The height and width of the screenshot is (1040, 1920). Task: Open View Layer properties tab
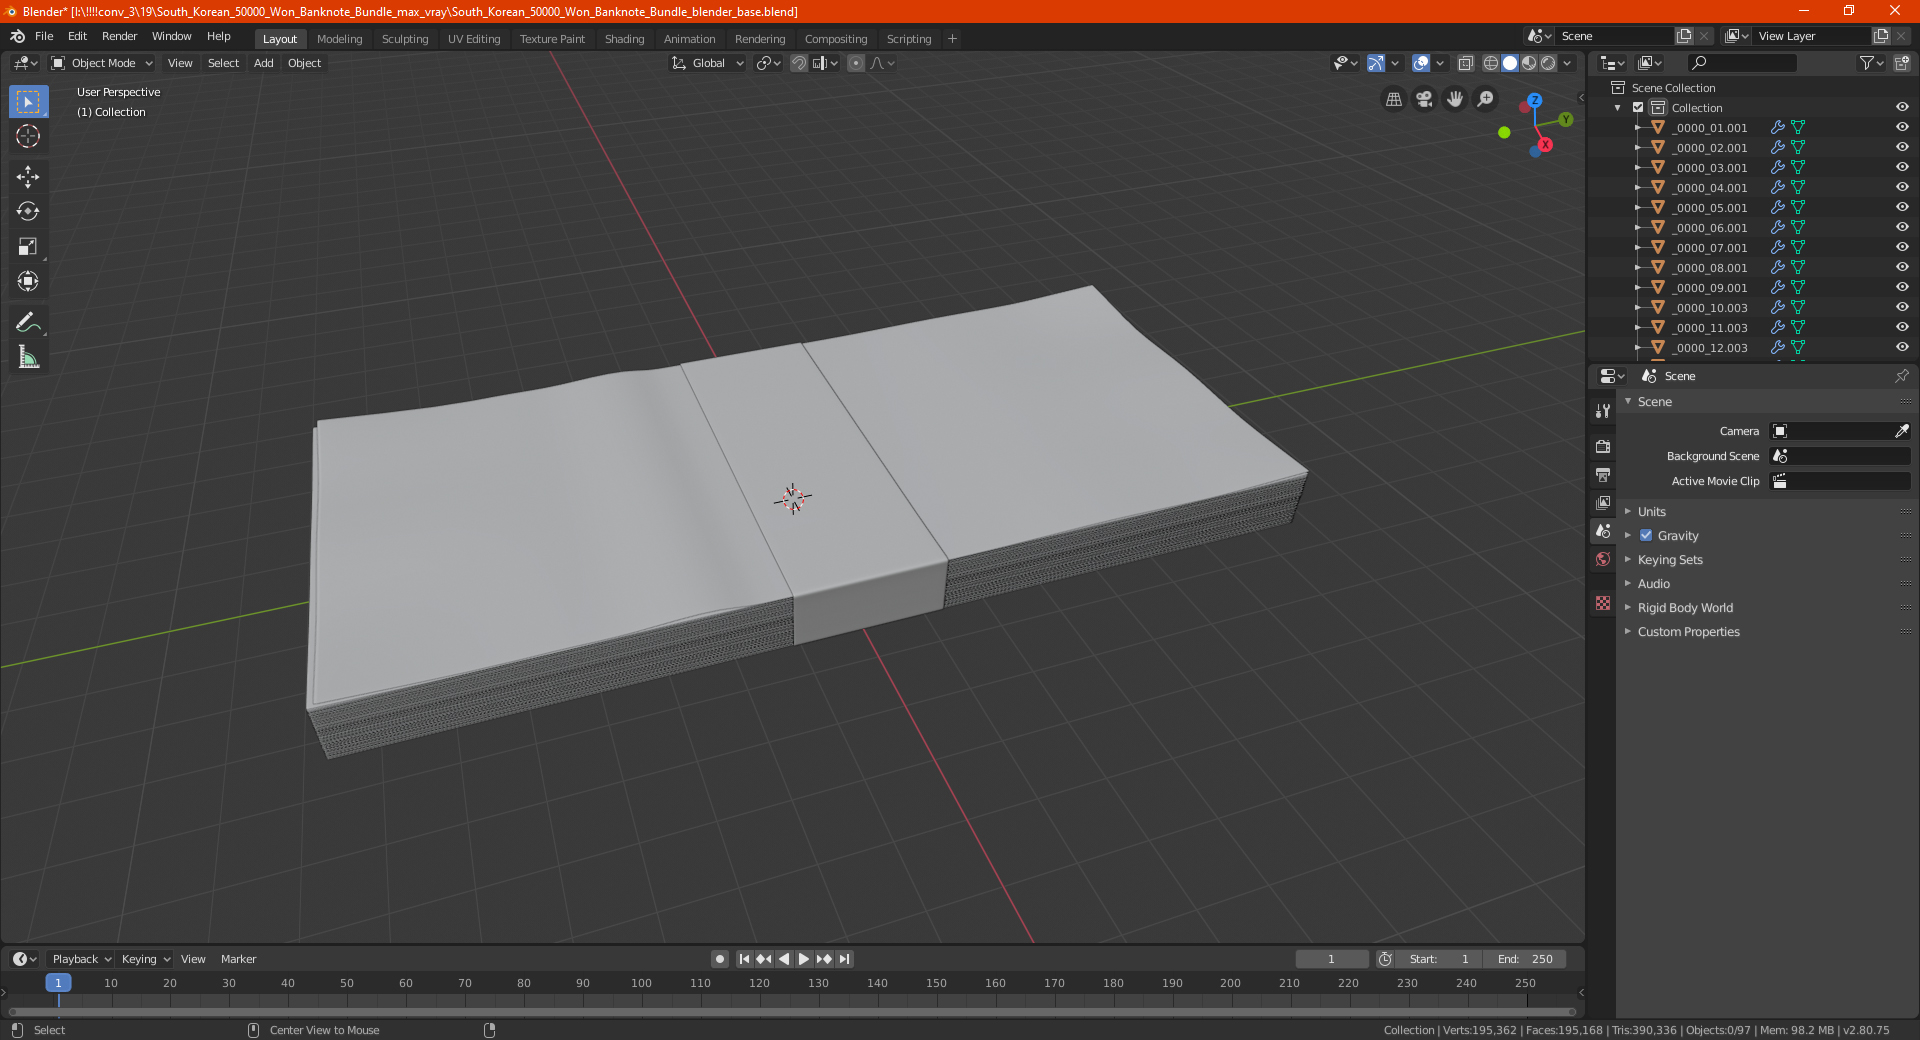(1603, 502)
